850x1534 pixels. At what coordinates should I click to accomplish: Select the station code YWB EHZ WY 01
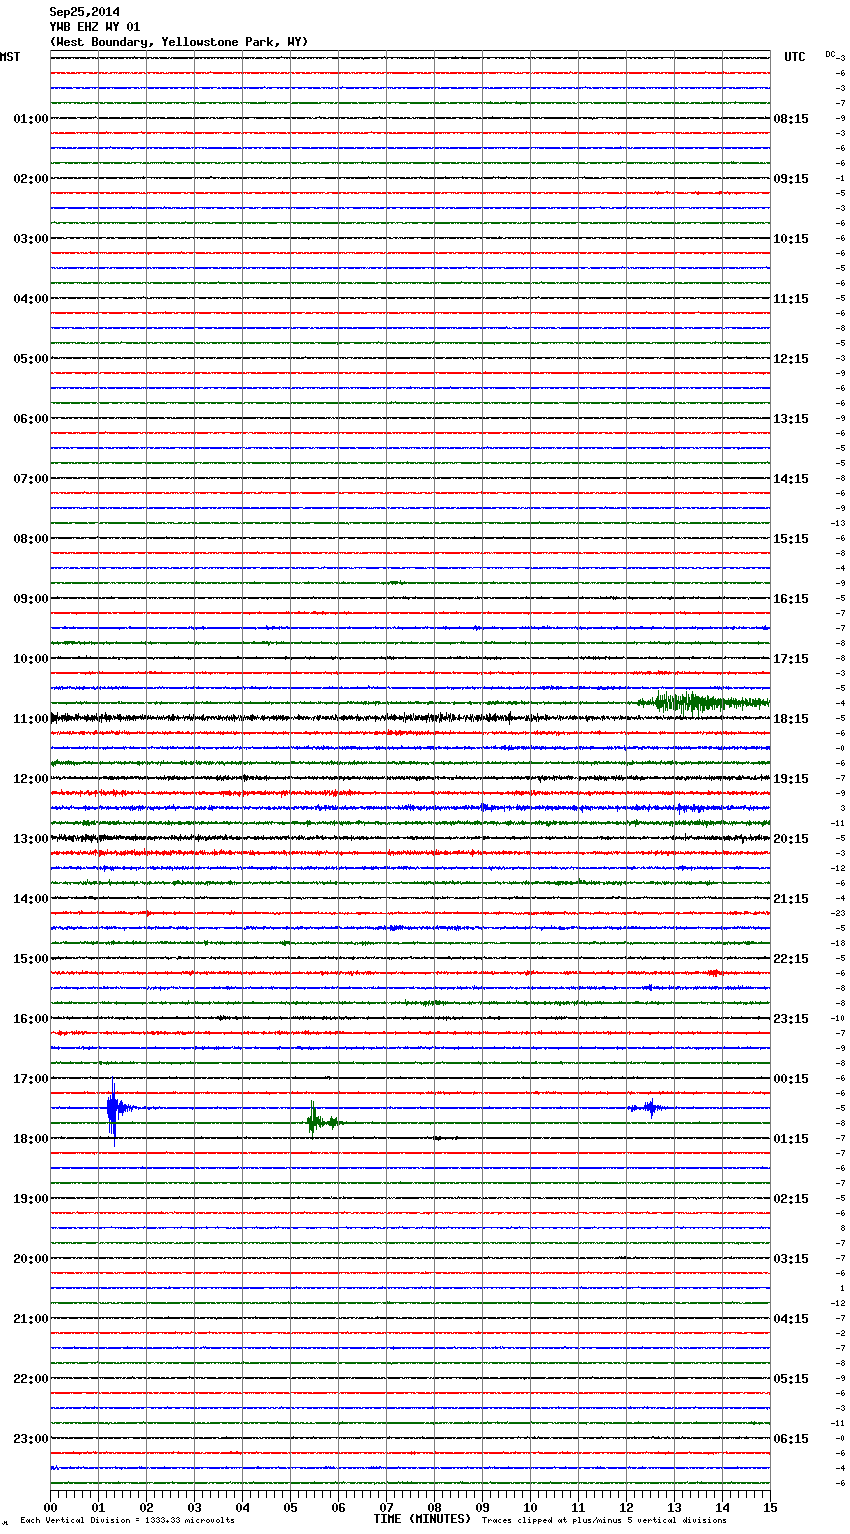click(95, 27)
